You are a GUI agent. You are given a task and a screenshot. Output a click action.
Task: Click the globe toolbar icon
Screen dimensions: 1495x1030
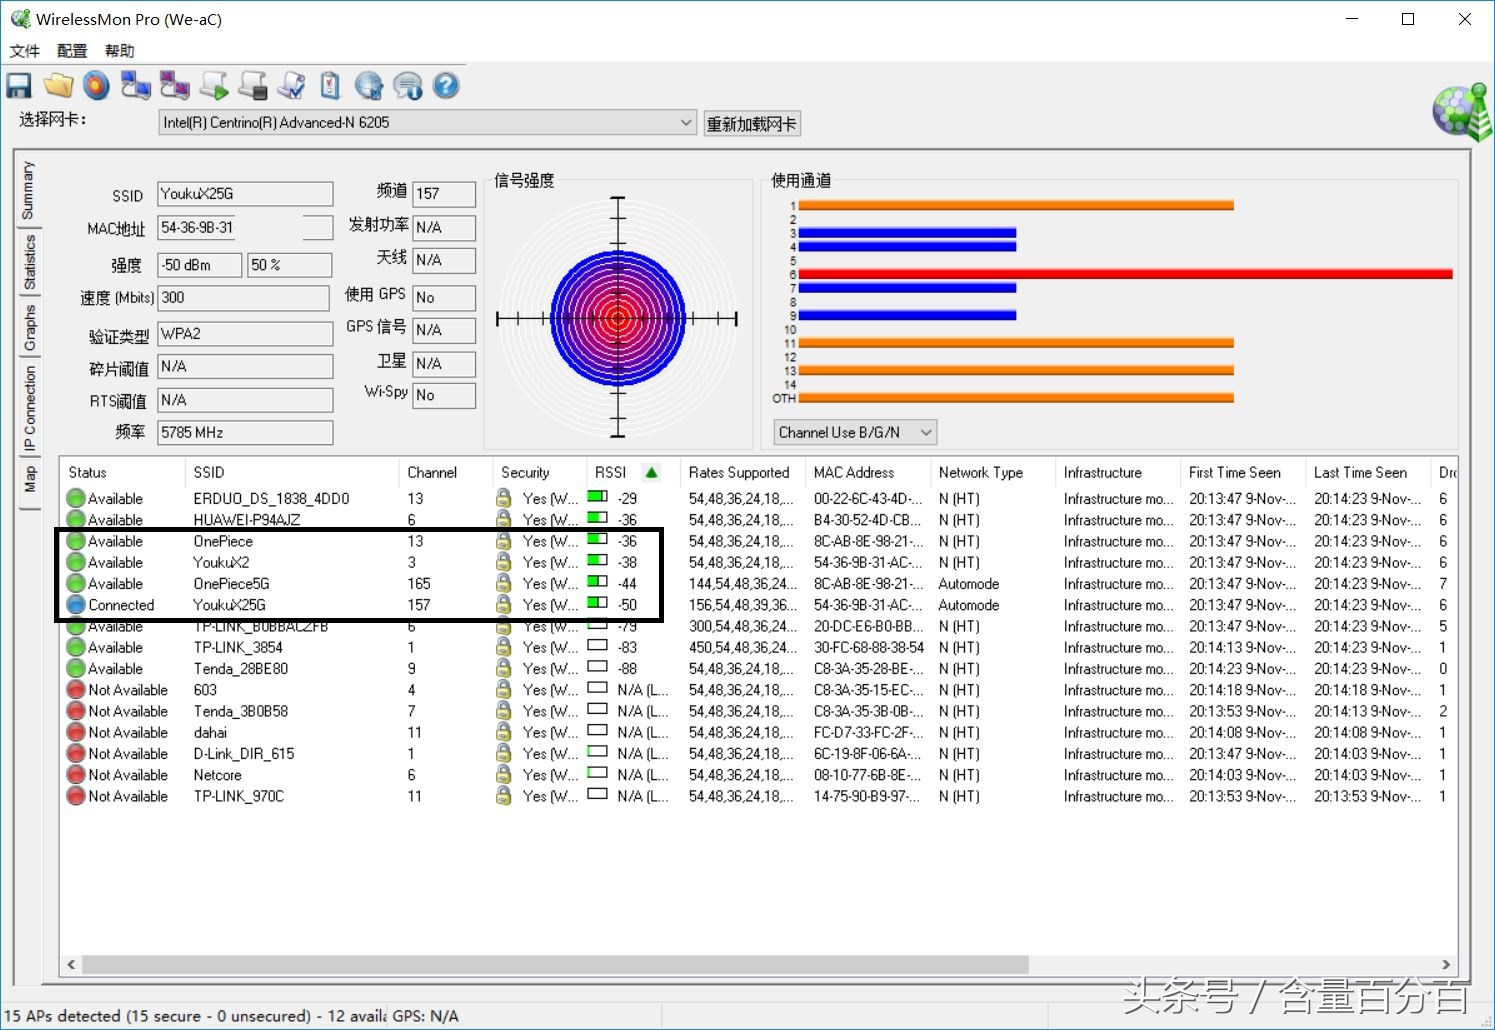(369, 86)
